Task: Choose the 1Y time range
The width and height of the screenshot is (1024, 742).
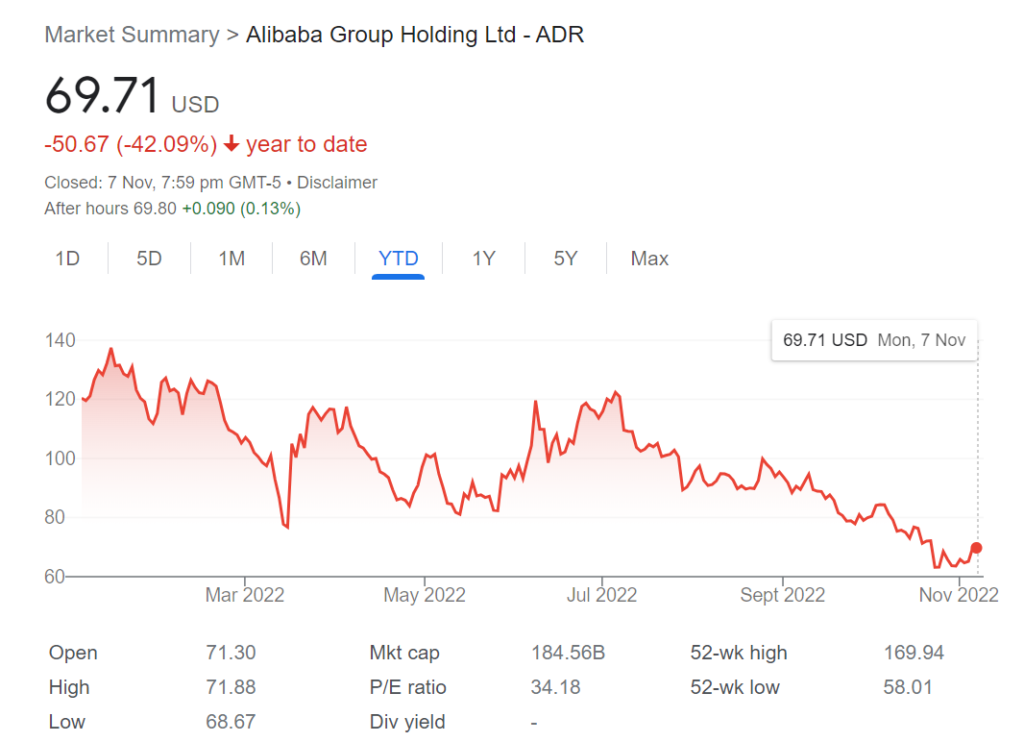Action: point(484,259)
